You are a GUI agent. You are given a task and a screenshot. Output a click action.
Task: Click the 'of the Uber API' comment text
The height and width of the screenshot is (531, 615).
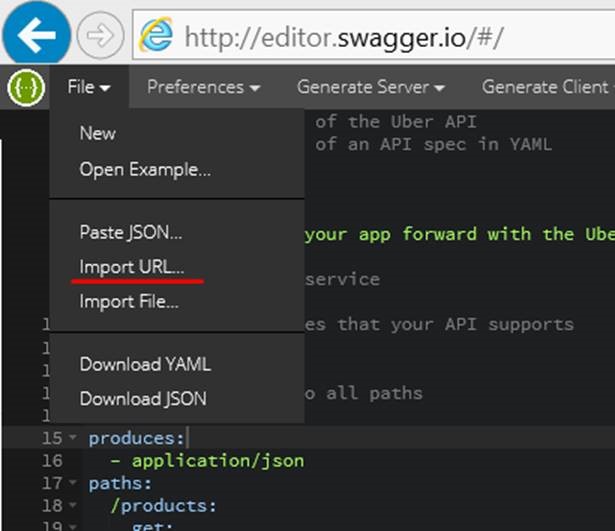pyautogui.click(x=396, y=122)
